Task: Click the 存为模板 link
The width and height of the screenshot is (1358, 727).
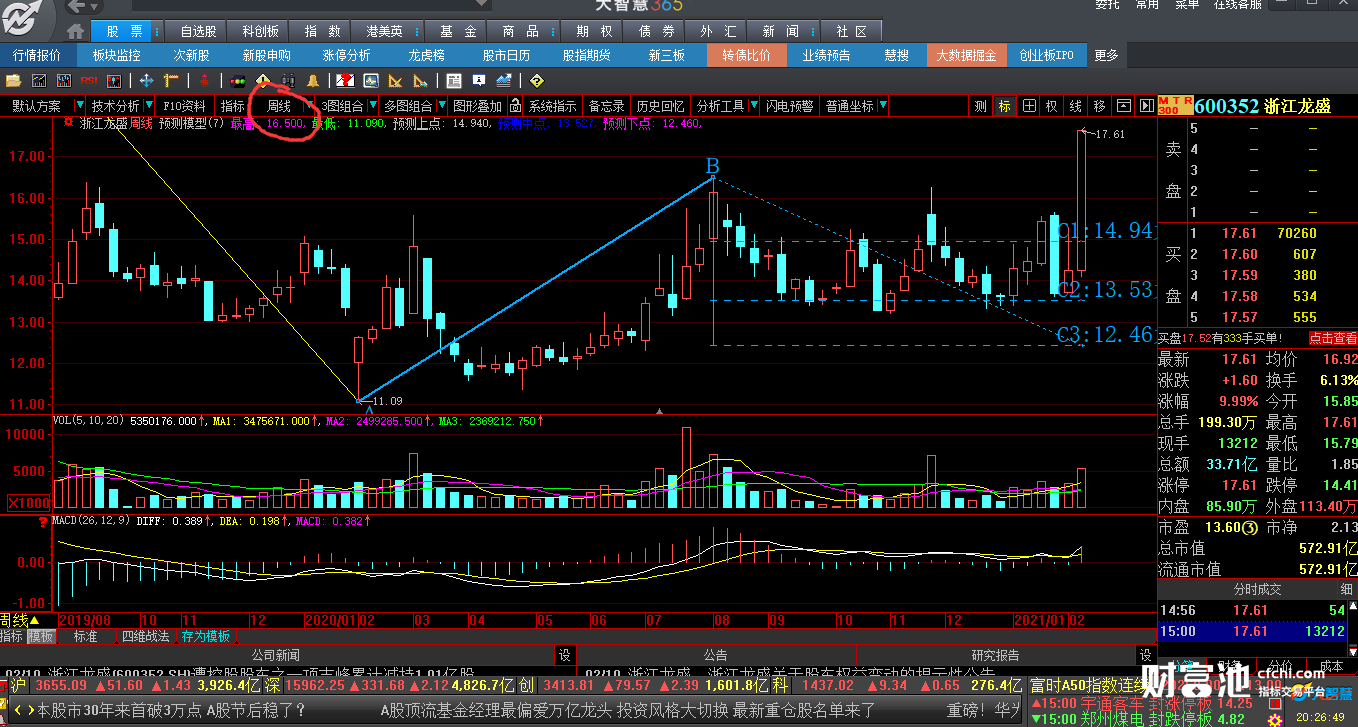Action: point(205,636)
